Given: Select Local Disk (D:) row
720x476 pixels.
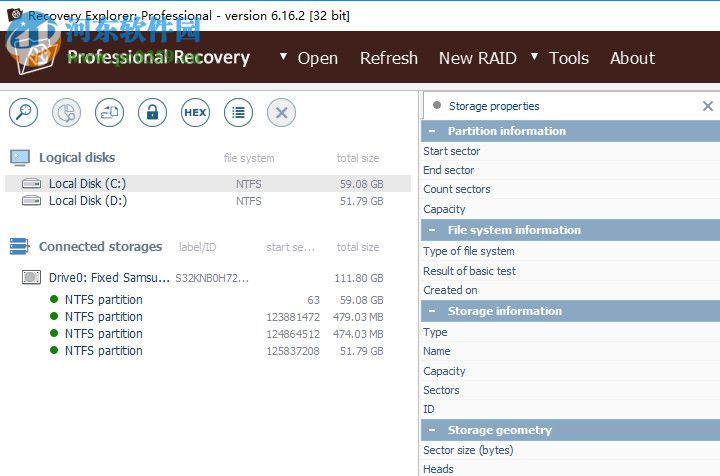Looking at the screenshot, I should 208,201.
